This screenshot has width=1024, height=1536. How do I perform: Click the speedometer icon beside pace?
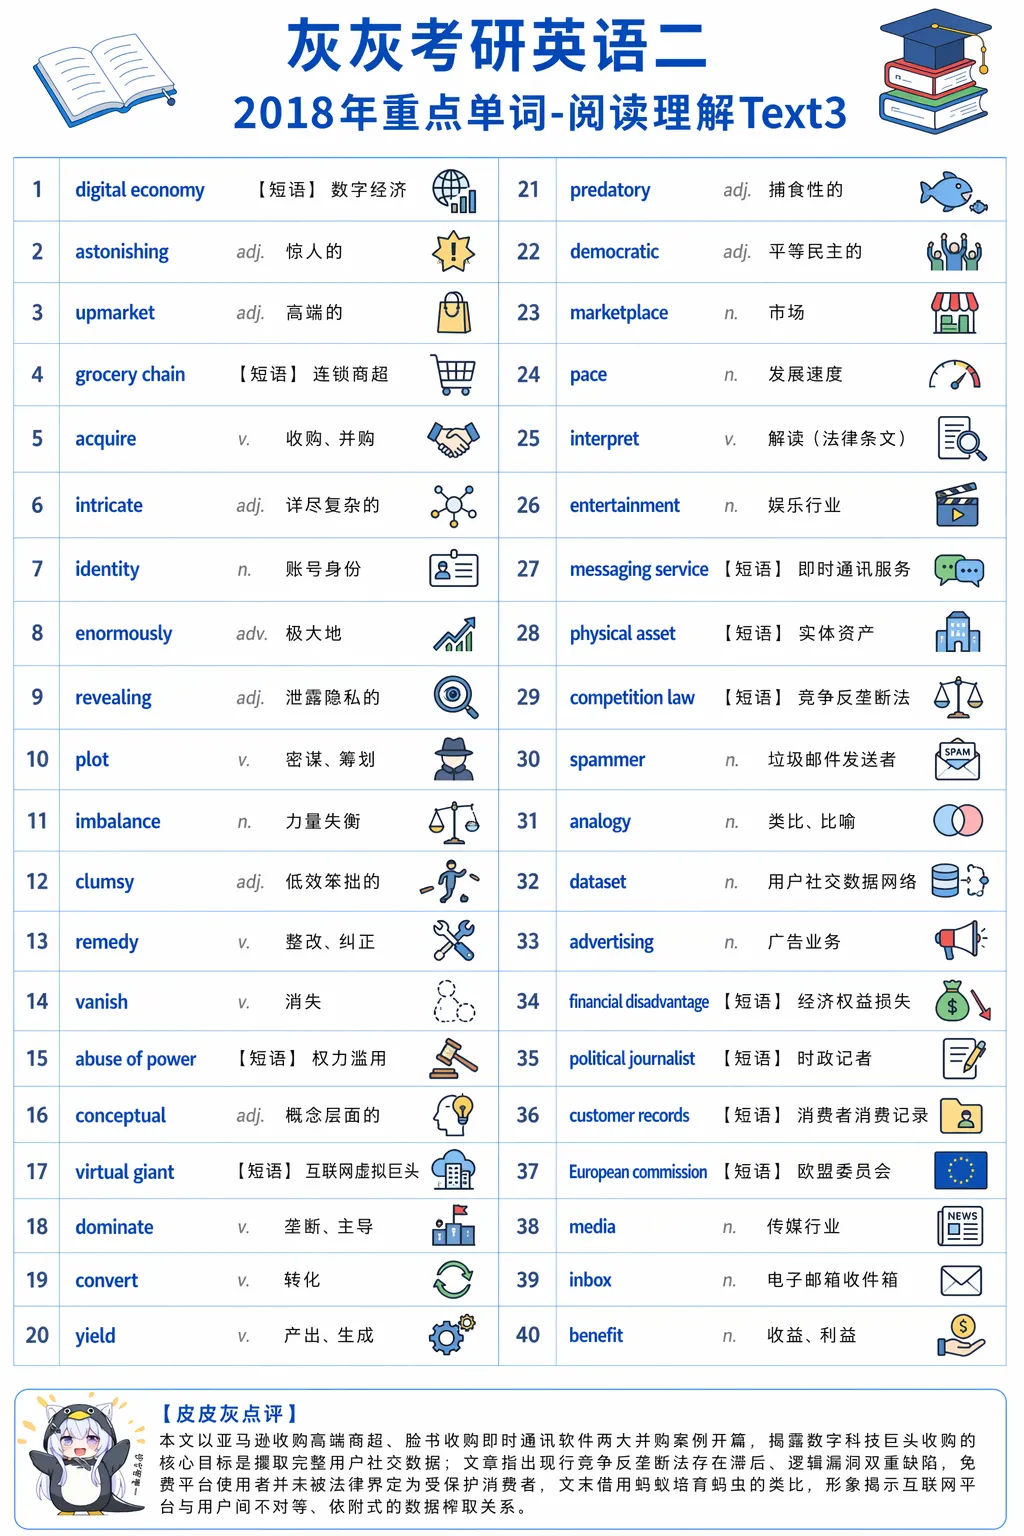click(955, 376)
